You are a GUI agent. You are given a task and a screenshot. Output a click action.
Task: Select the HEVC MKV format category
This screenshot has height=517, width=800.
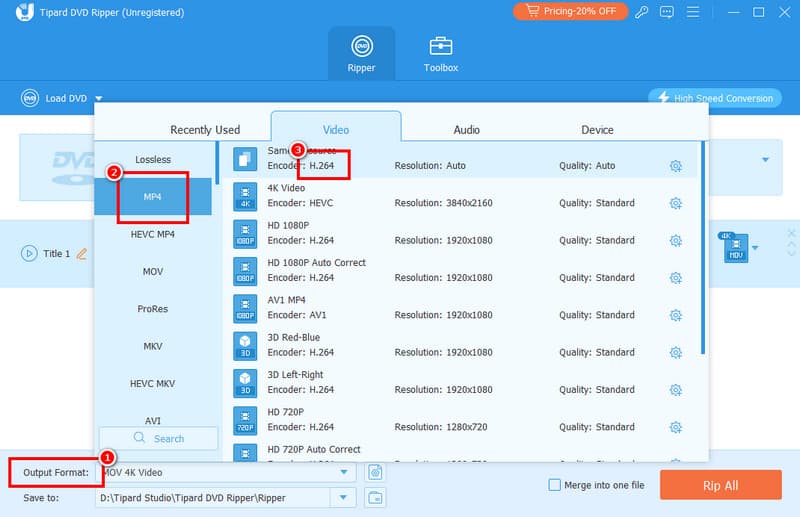[153, 383]
